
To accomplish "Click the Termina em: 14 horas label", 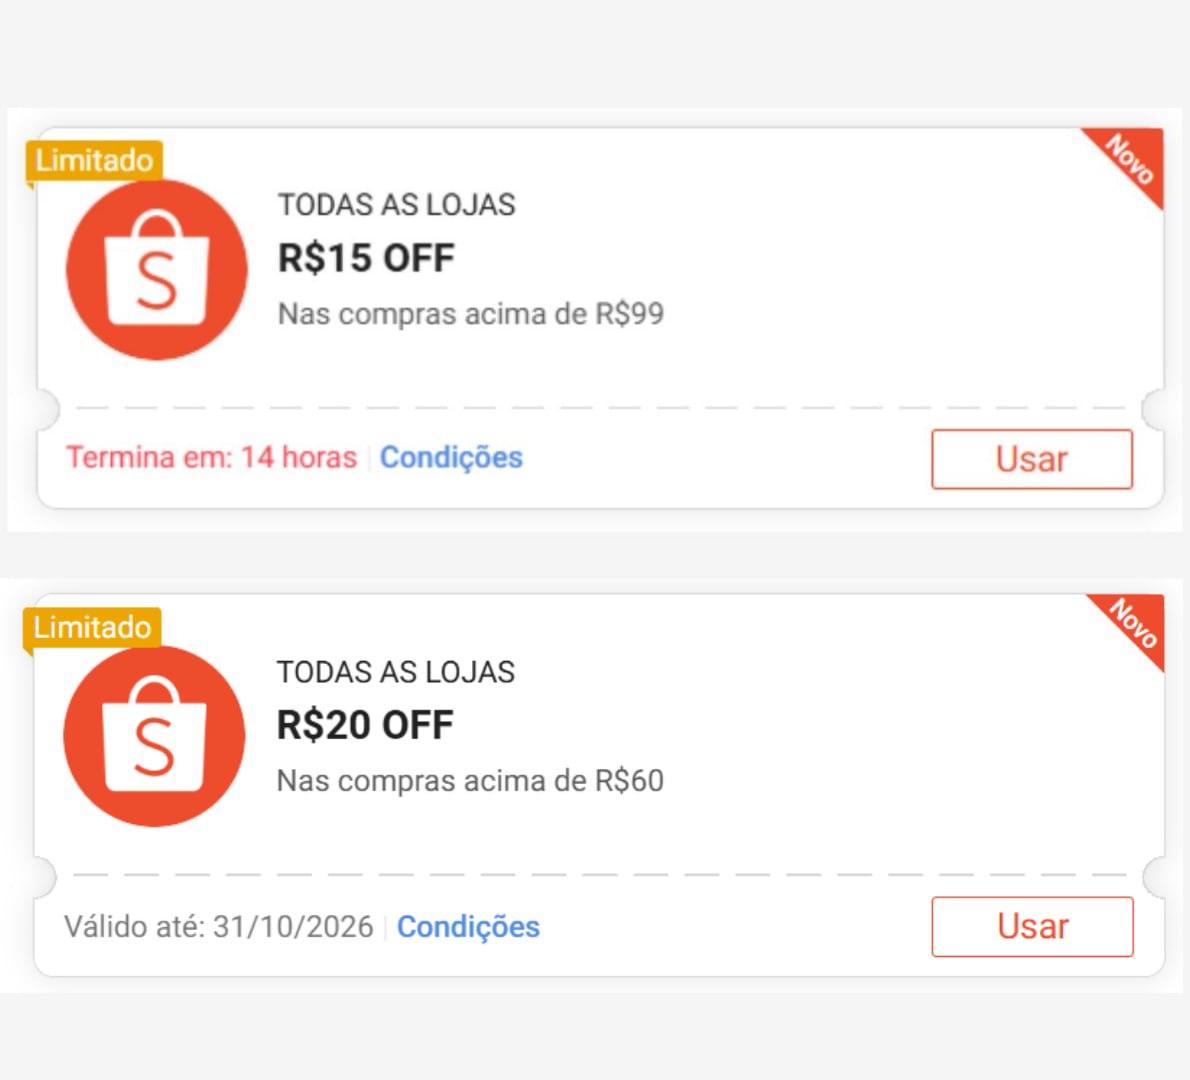I will coord(212,458).
